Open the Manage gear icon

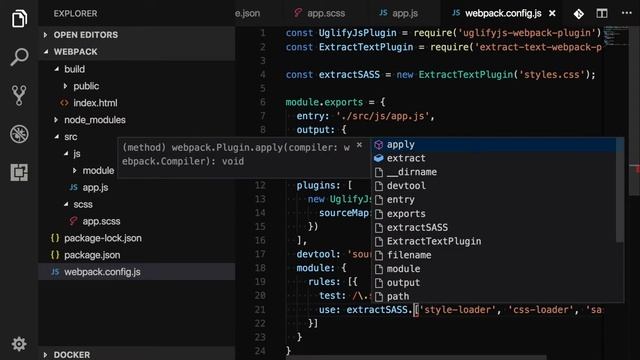click(x=19, y=344)
